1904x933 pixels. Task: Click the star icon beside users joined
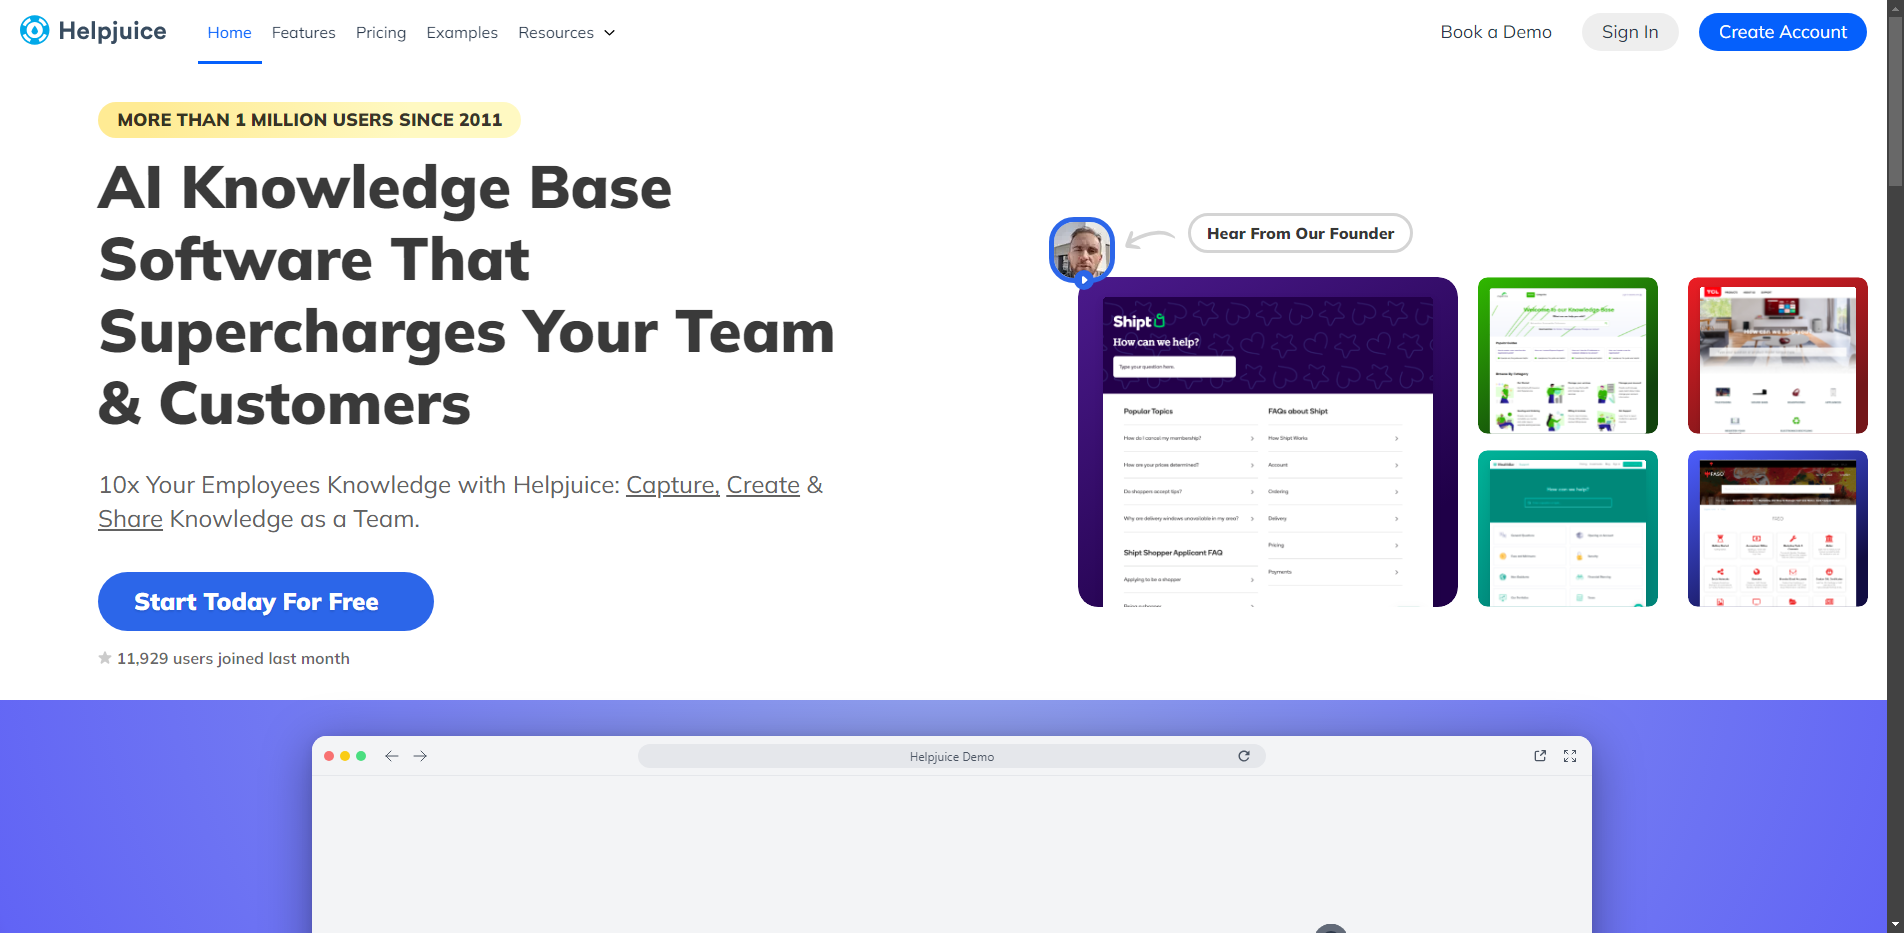point(105,658)
